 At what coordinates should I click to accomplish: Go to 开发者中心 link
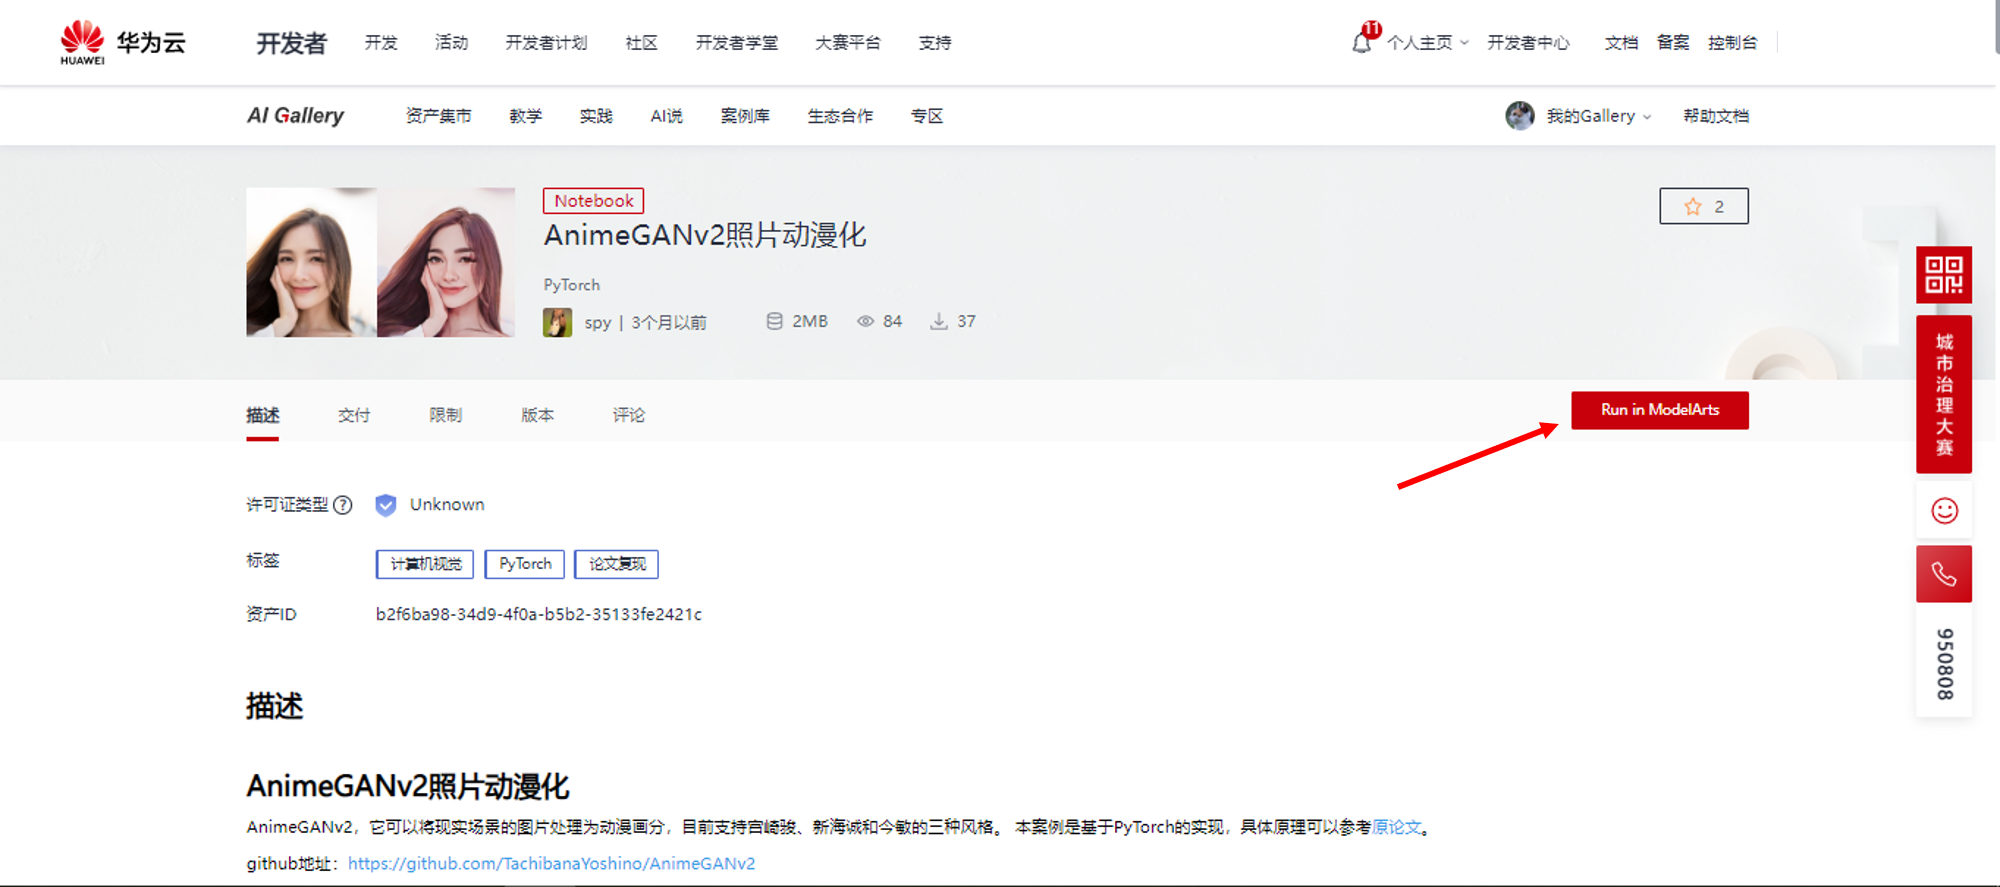click(1528, 43)
